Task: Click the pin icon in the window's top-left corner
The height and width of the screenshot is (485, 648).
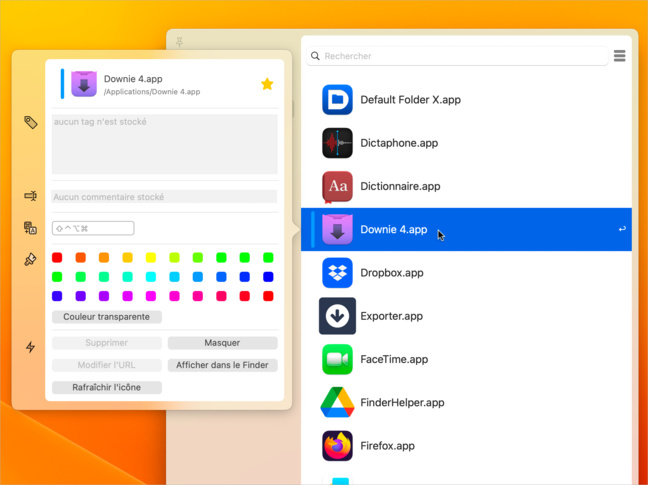Action: (179, 42)
